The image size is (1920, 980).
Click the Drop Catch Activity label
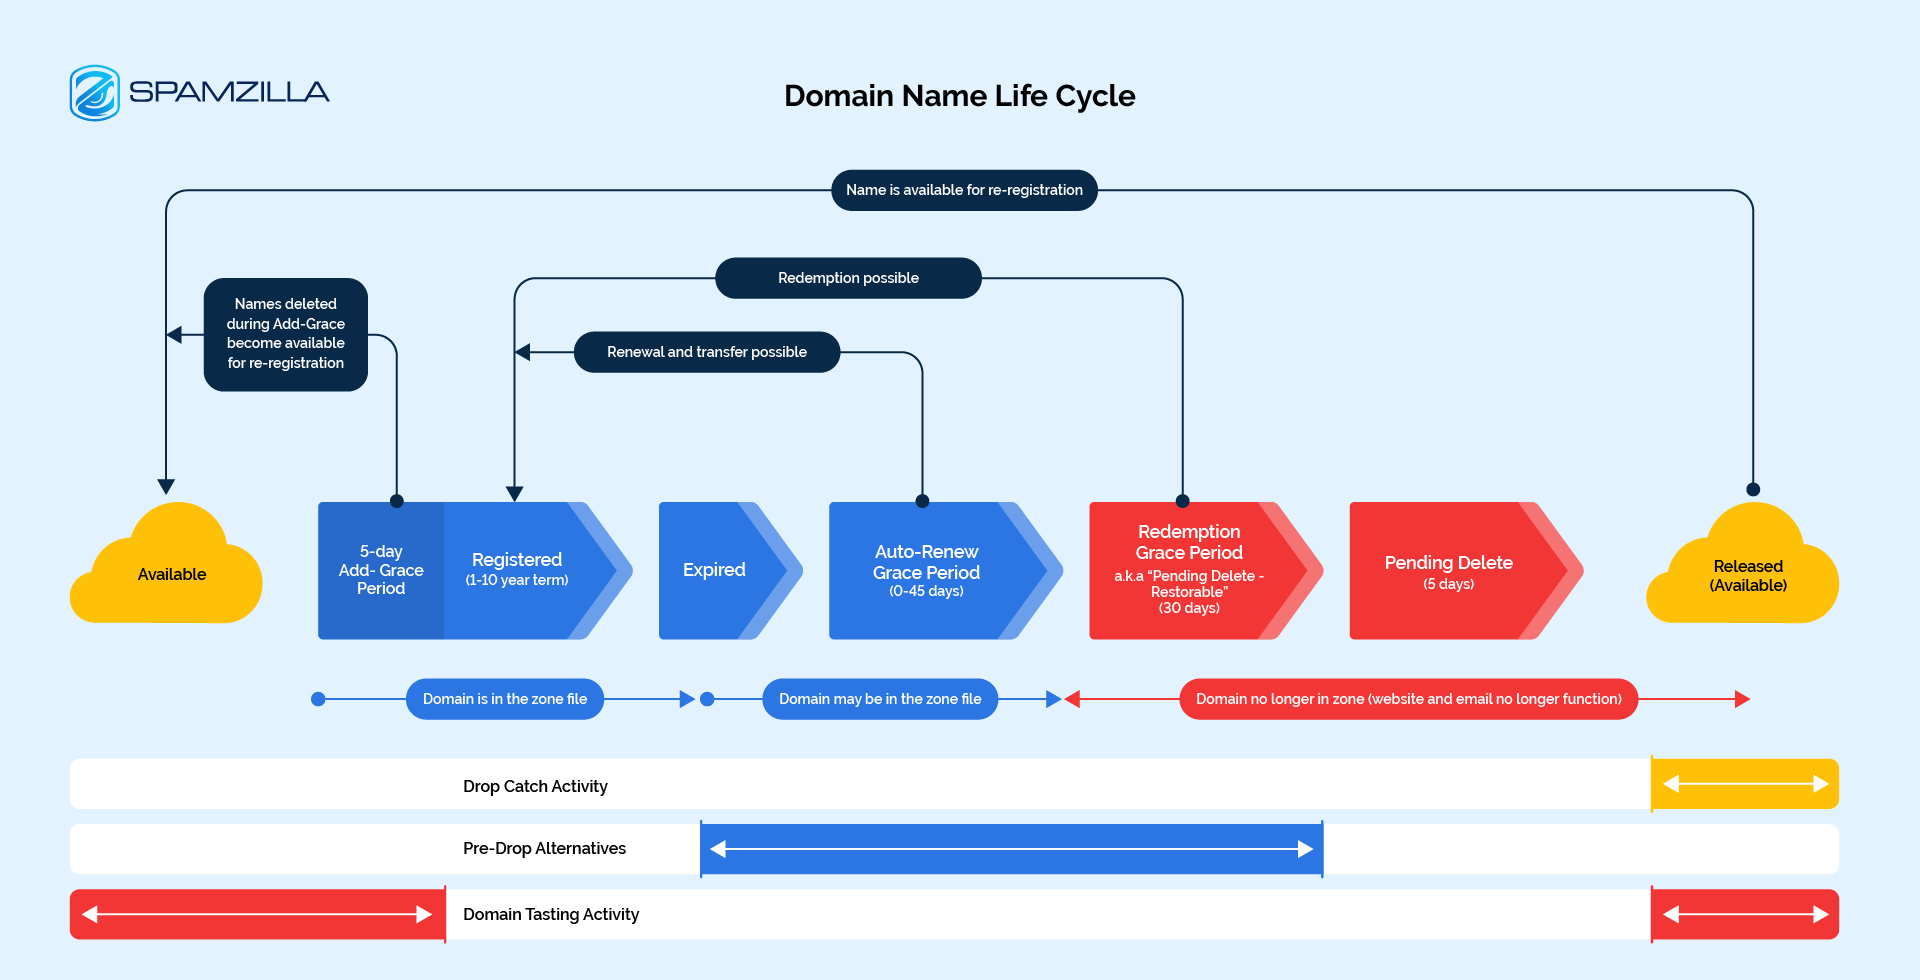click(x=535, y=787)
